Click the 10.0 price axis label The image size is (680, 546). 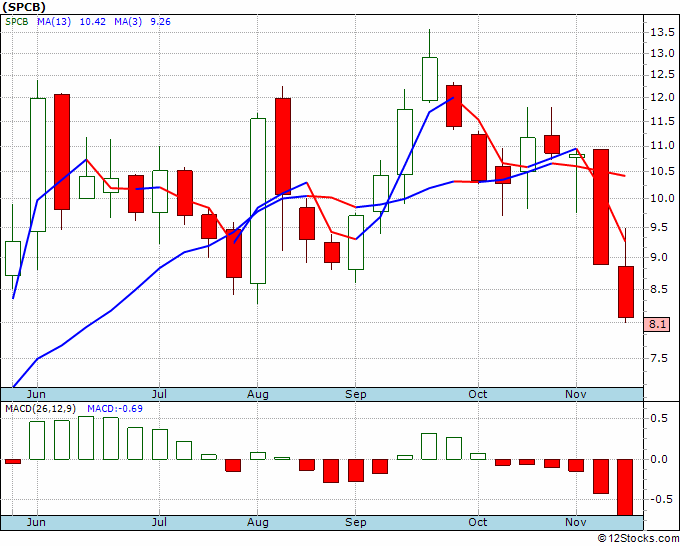coord(662,199)
